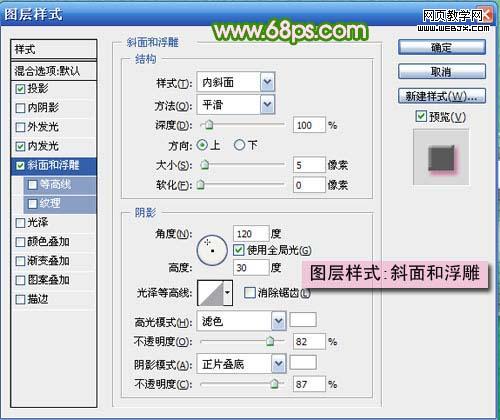Select the 斜面和浮雕 list entry label
This screenshot has height=420, width=500.
coord(53,165)
